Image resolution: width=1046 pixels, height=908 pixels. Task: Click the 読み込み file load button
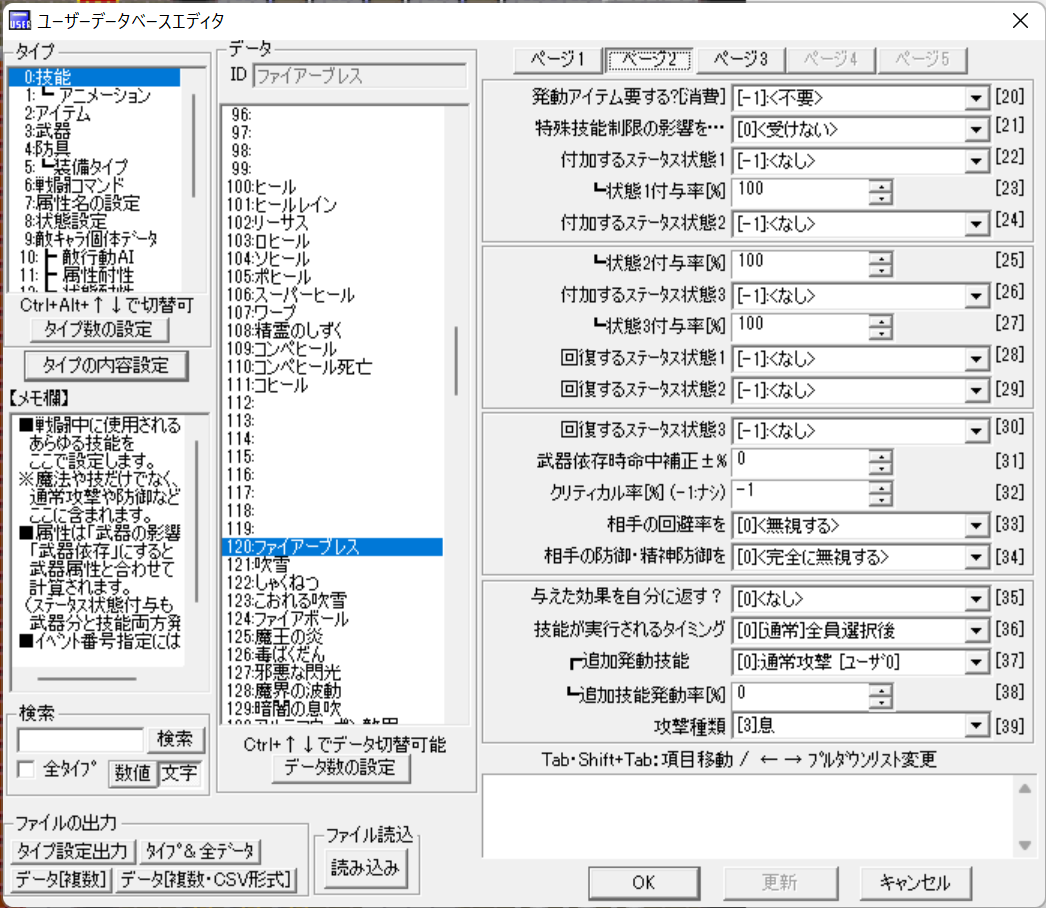point(365,867)
